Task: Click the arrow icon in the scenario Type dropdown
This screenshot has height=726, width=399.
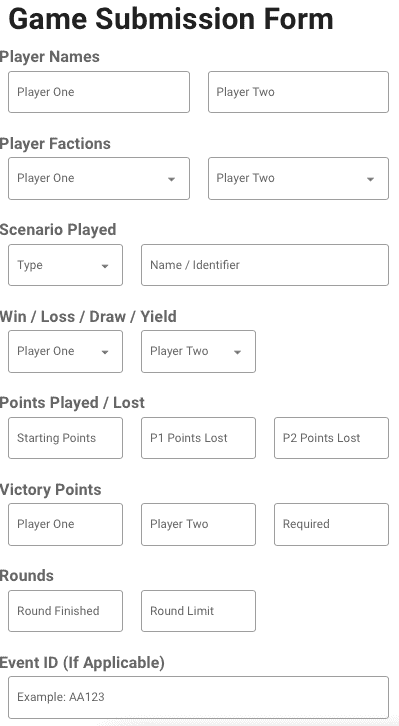Action: coord(105,266)
